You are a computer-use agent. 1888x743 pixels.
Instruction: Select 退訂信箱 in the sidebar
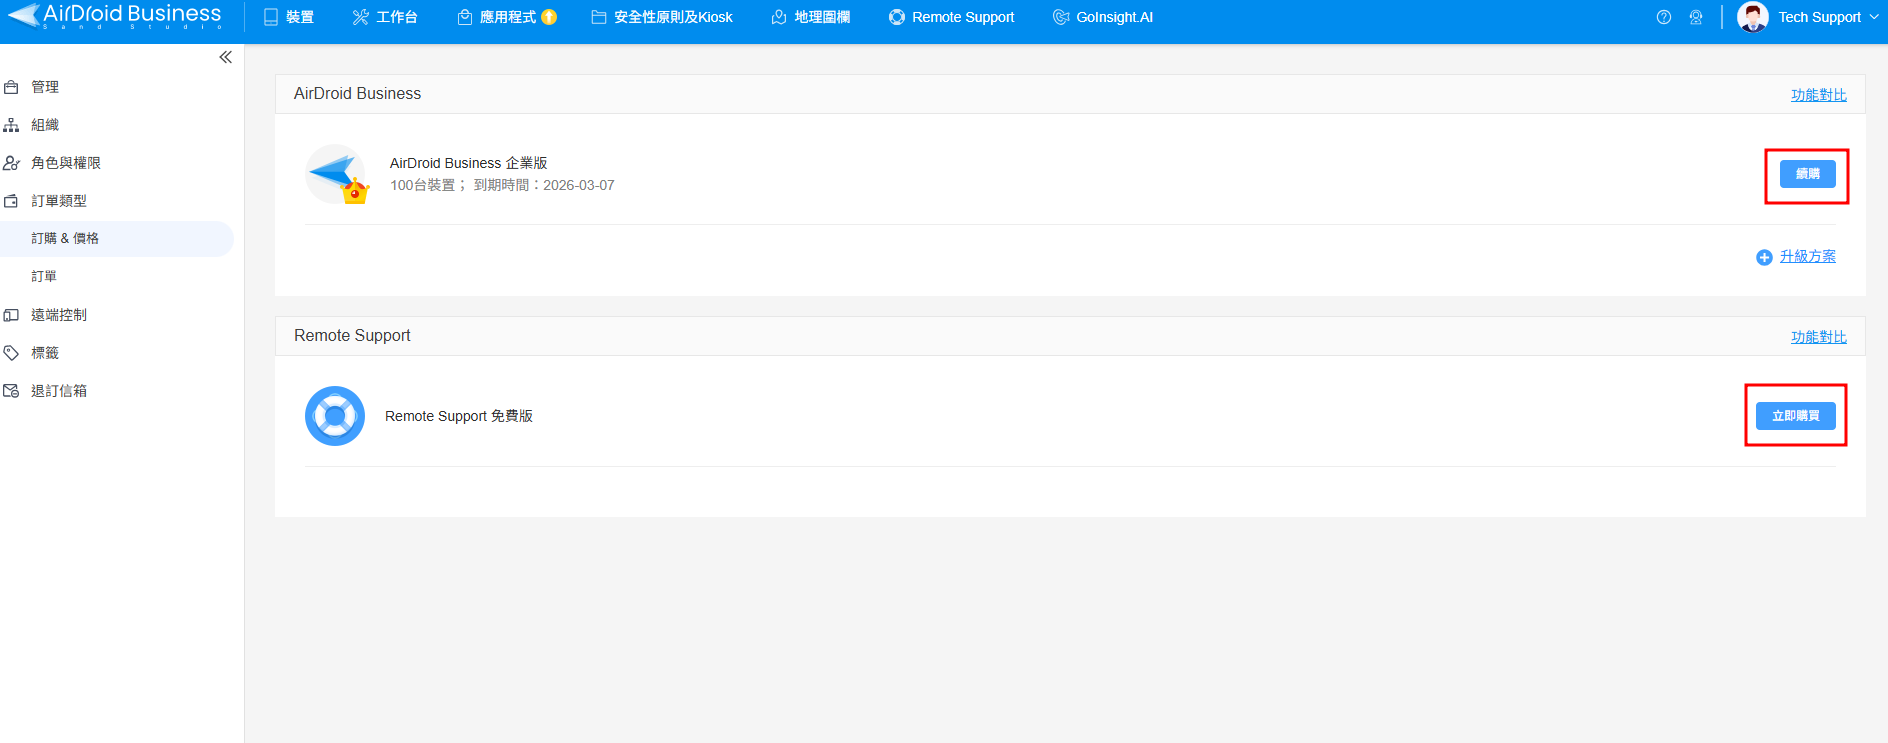[x=59, y=391]
